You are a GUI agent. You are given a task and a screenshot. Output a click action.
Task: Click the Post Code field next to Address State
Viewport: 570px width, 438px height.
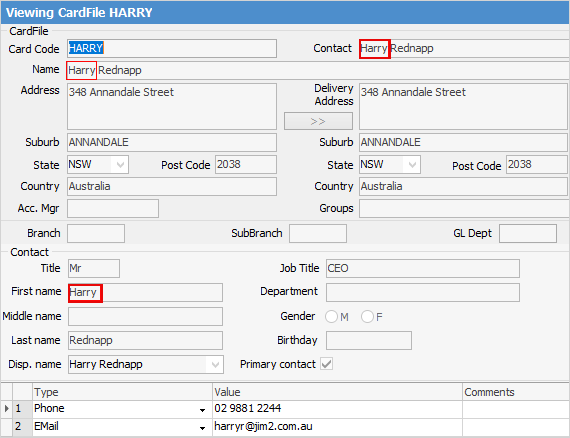(x=246, y=165)
